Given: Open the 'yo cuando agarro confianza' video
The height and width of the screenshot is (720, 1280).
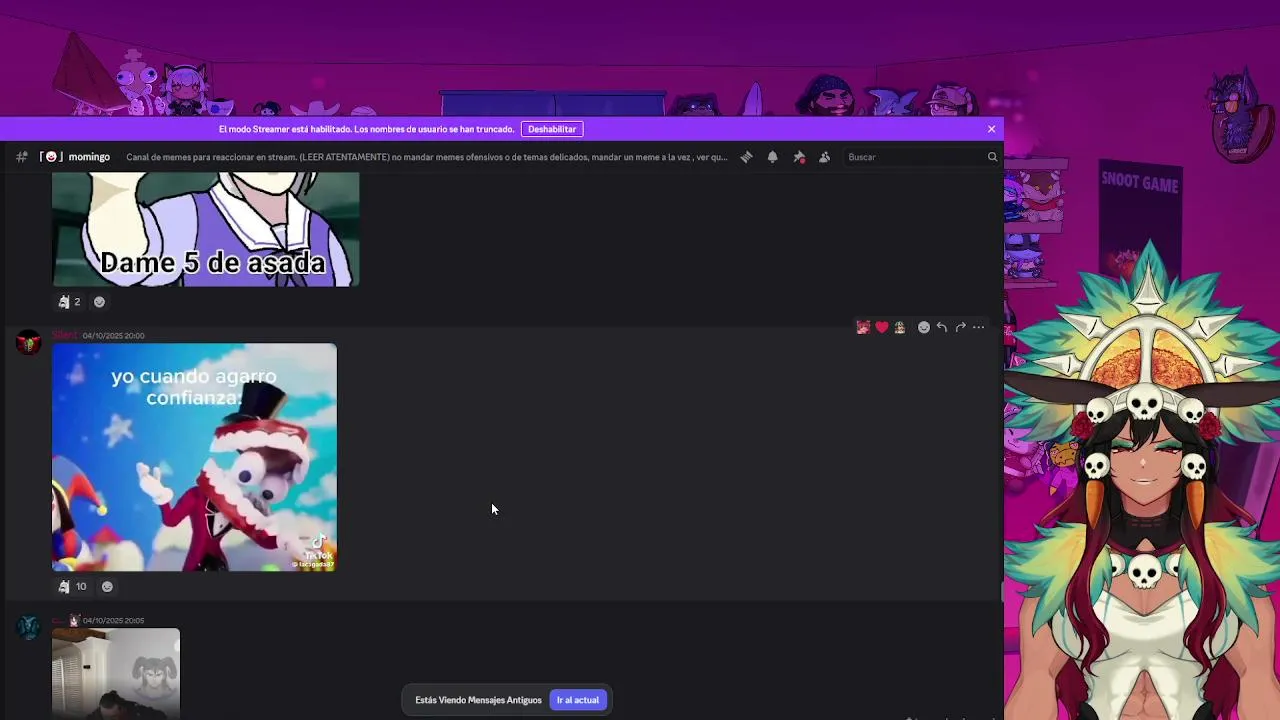Looking at the screenshot, I should coord(194,457).
